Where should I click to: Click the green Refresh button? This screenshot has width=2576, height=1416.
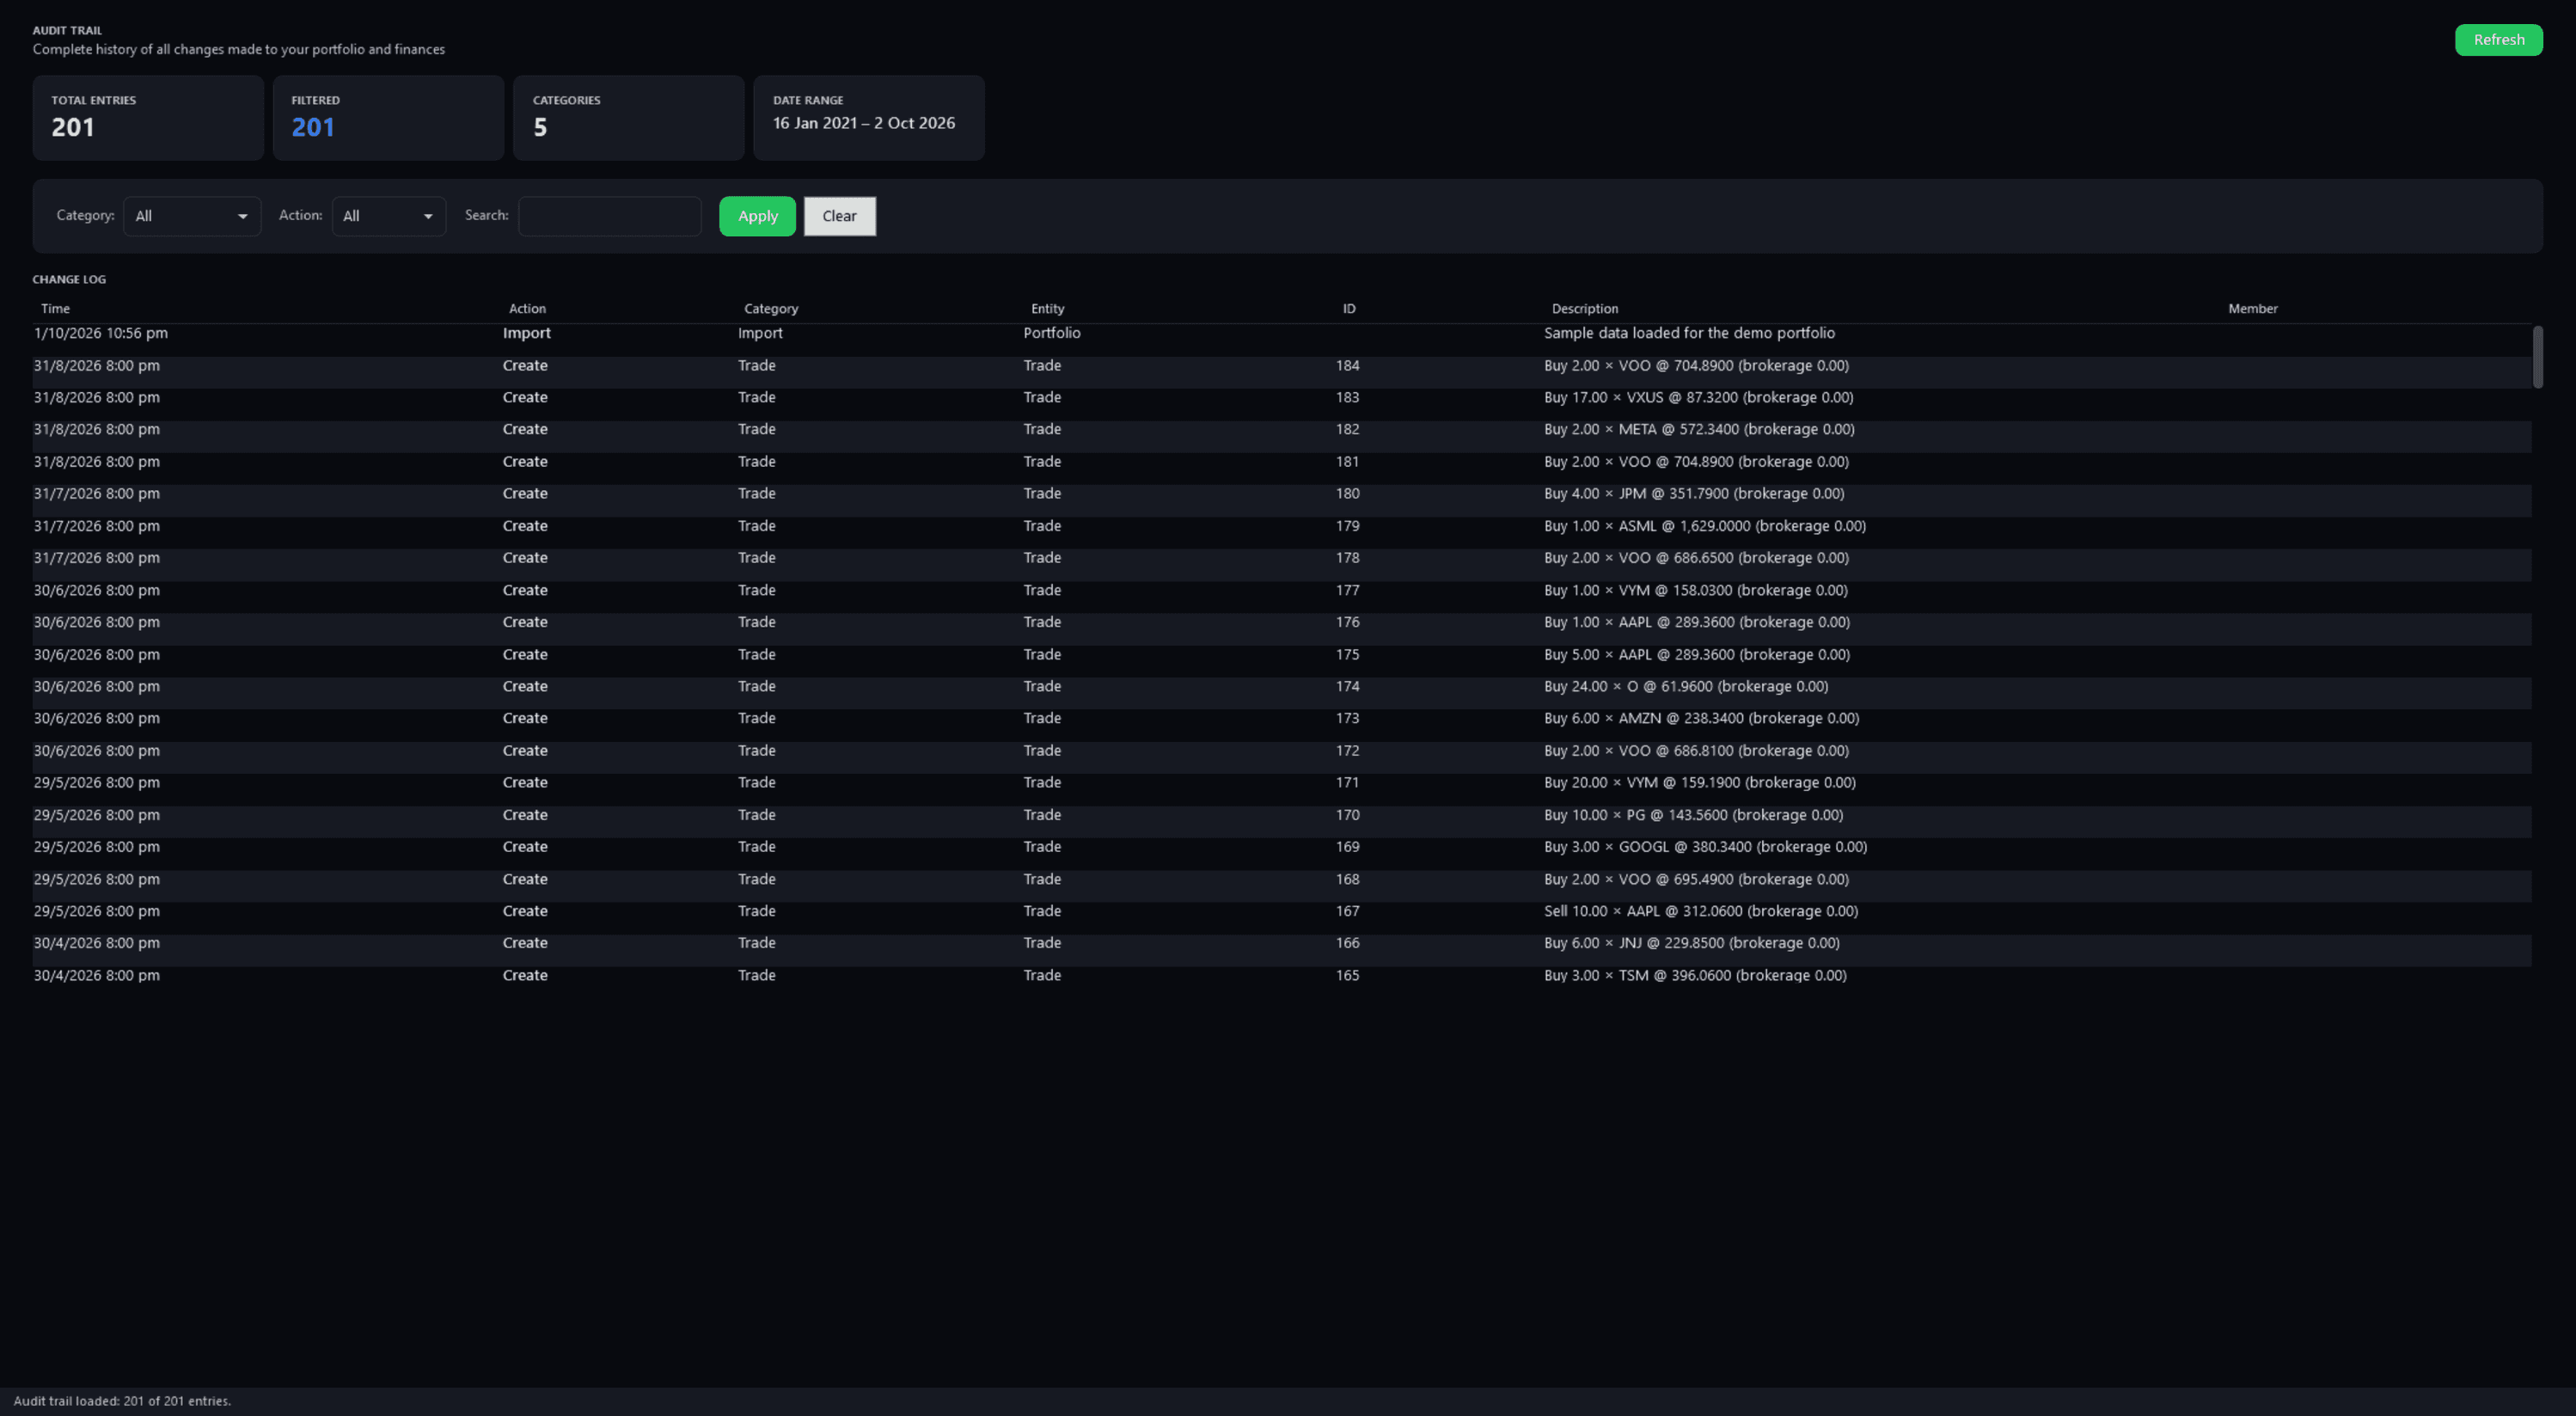pyautogui.click(x=2498, y=40)
